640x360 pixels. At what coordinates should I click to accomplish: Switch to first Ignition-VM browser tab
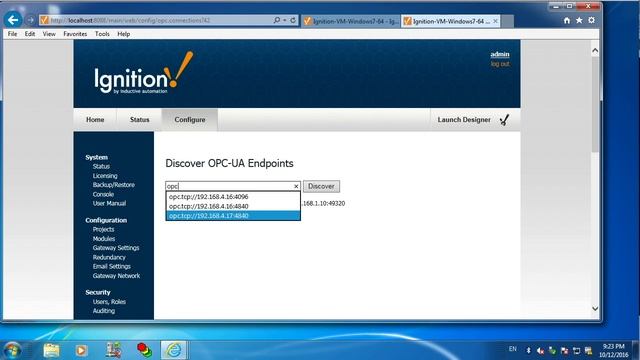[x=351, y=21]
